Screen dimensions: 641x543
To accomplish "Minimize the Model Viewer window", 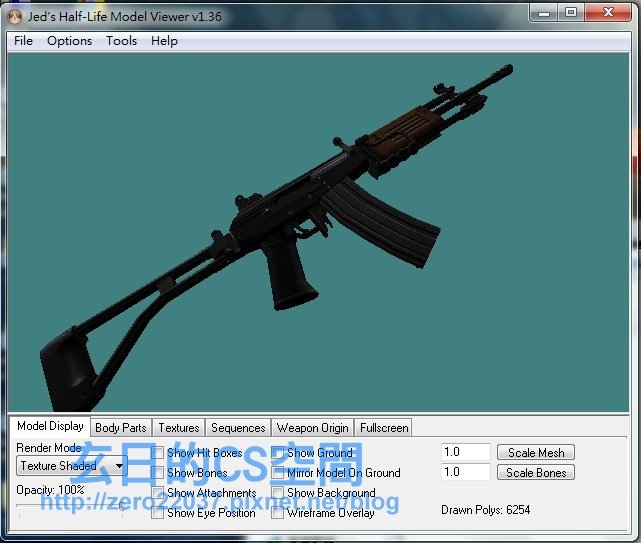I will pyautogui.click(x=544, y=13).
